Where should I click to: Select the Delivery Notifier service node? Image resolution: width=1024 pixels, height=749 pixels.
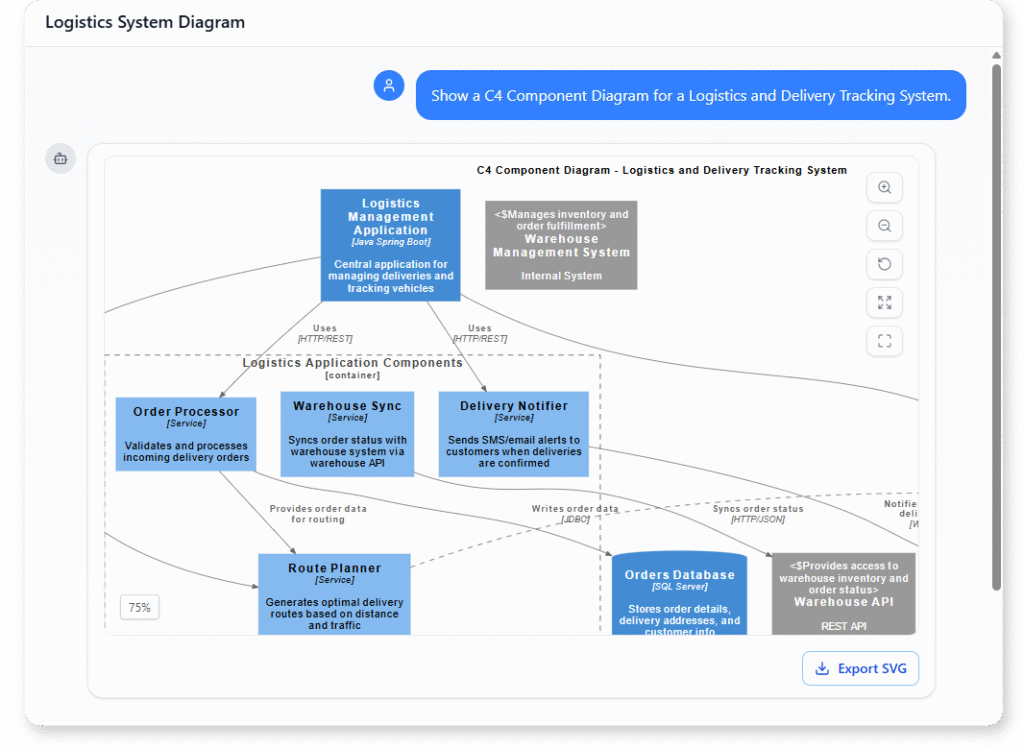514,432
